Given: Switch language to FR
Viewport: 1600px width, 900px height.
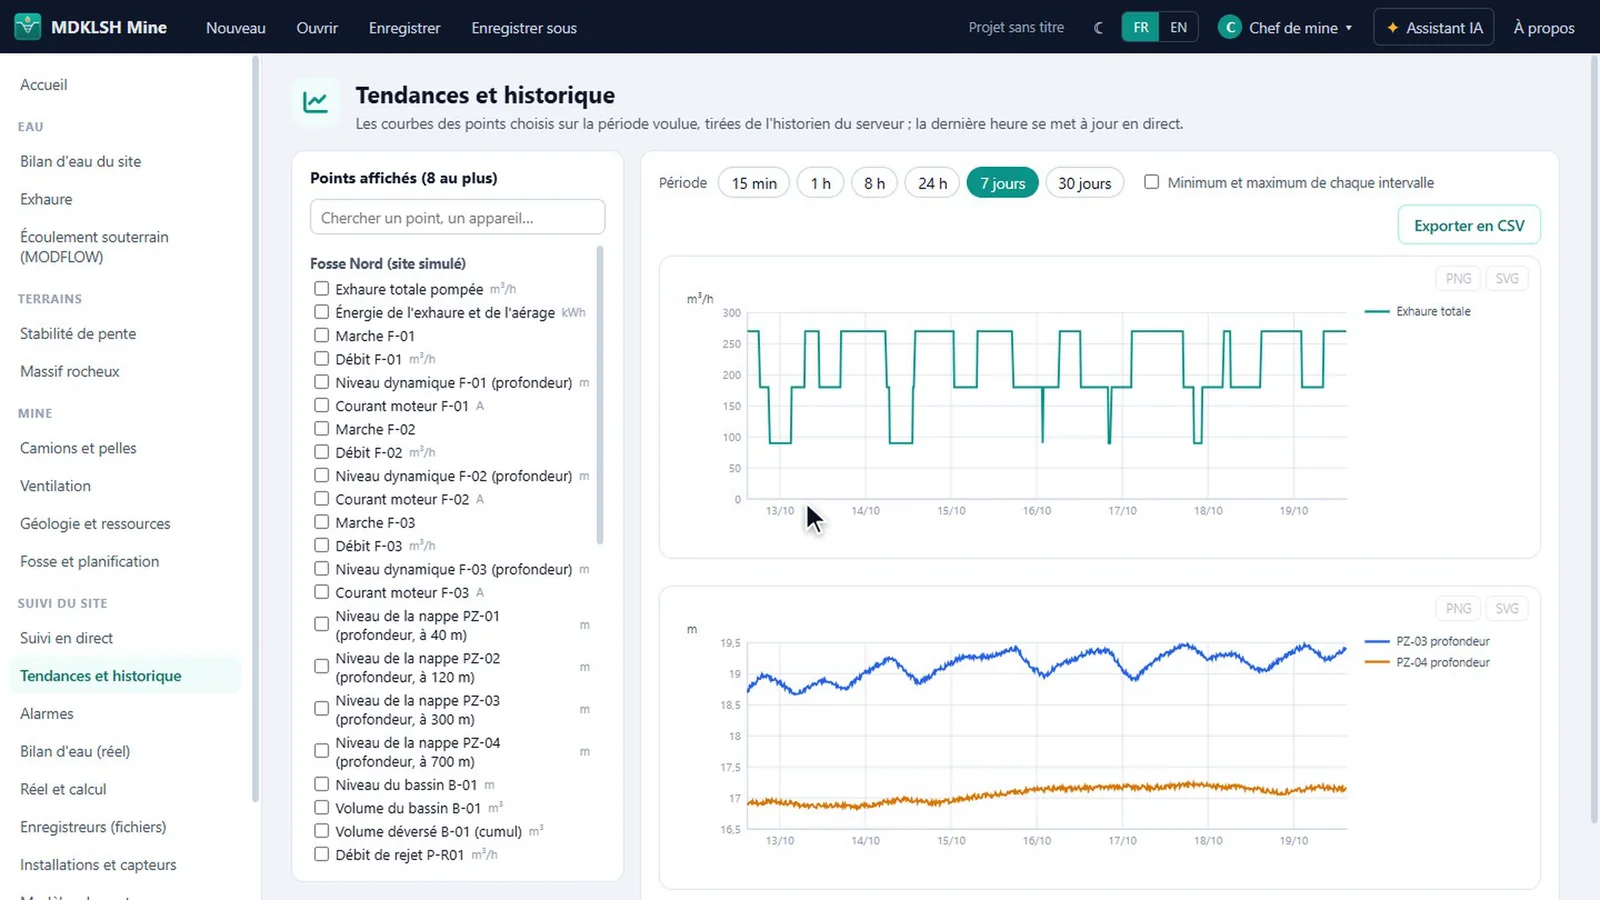Looking at the screenshot, I should tap(1141, 28).
